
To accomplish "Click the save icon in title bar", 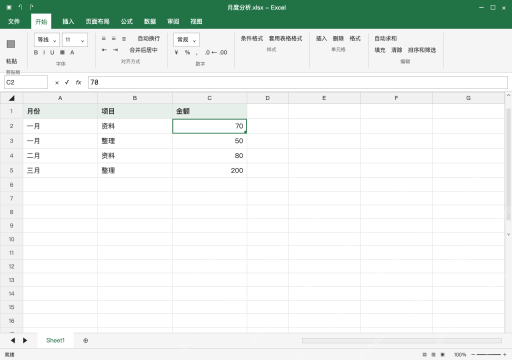I will pyautogui.click(x=9, y=7).
